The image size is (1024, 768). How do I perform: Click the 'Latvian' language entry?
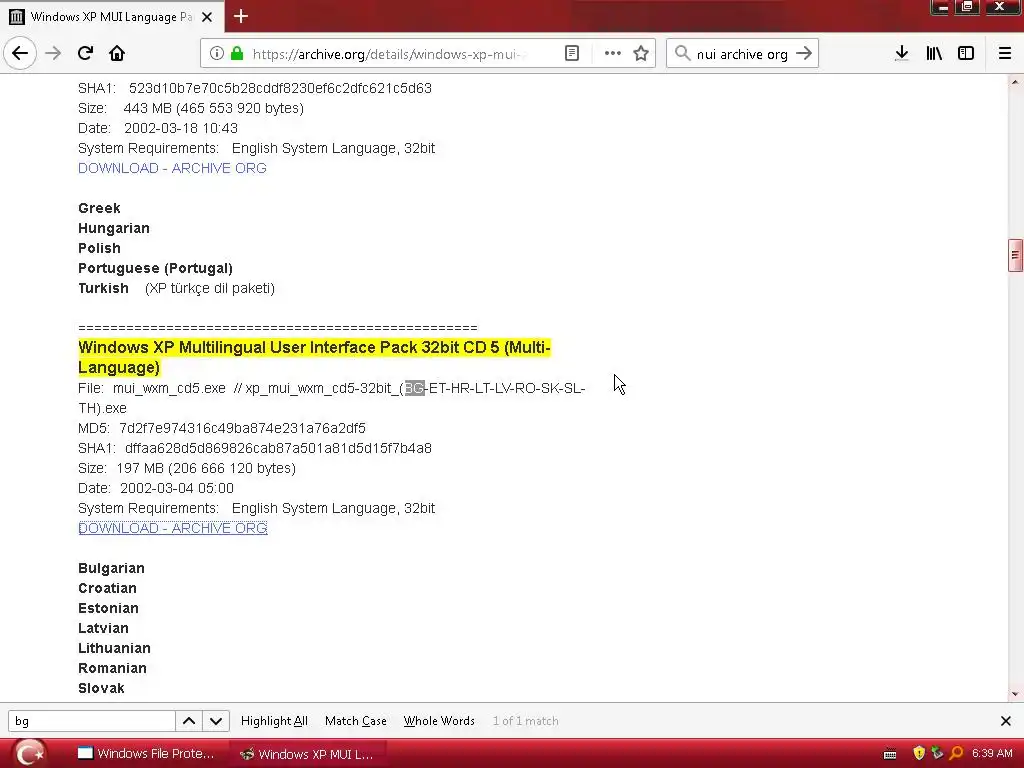tap(104, 628)
